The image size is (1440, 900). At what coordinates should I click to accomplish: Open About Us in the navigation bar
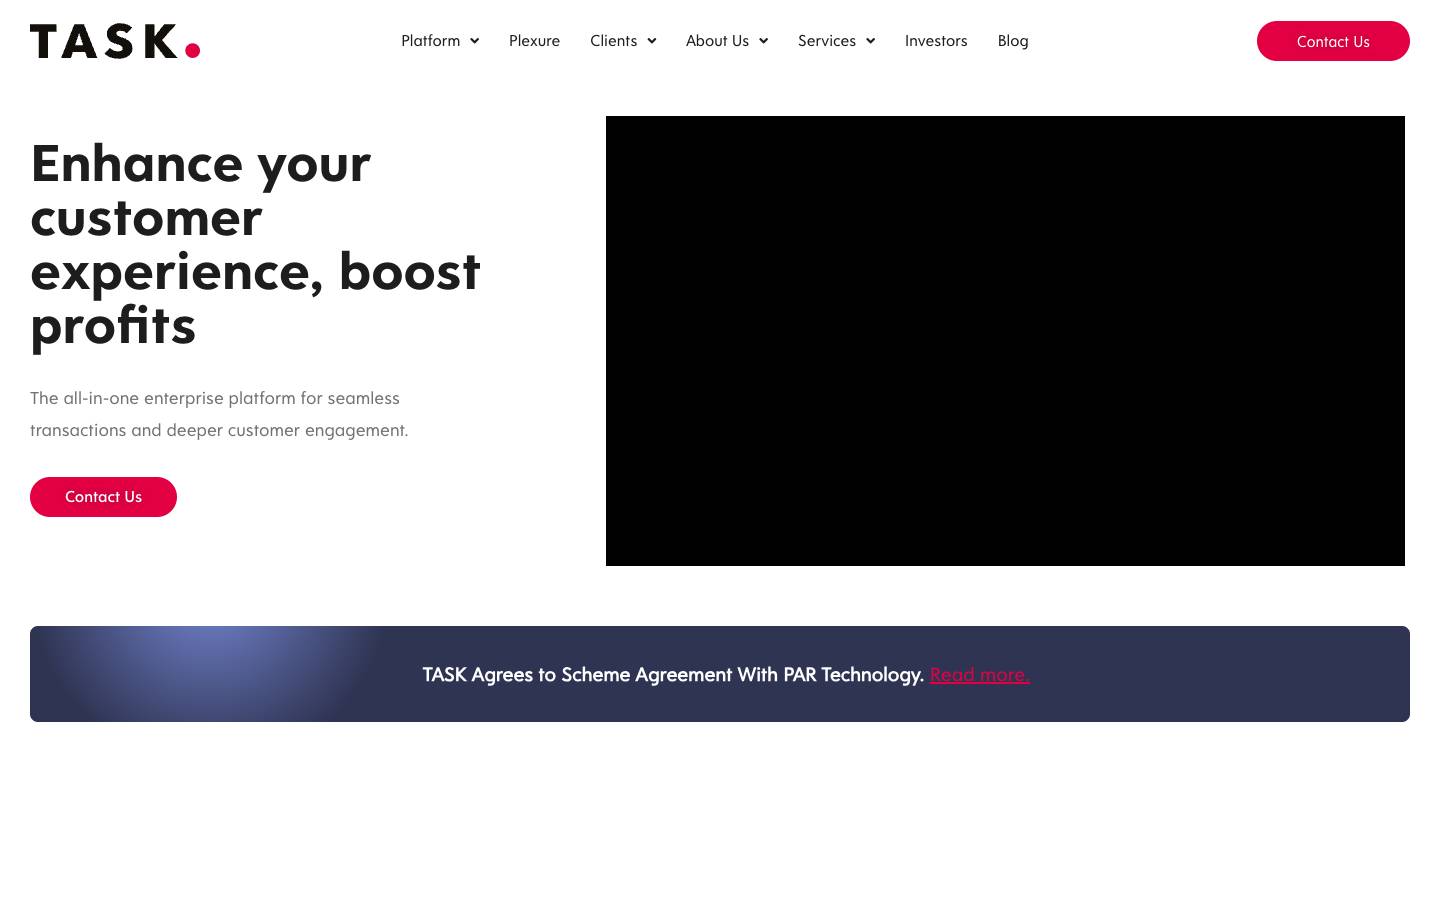(x=717, y=41)
